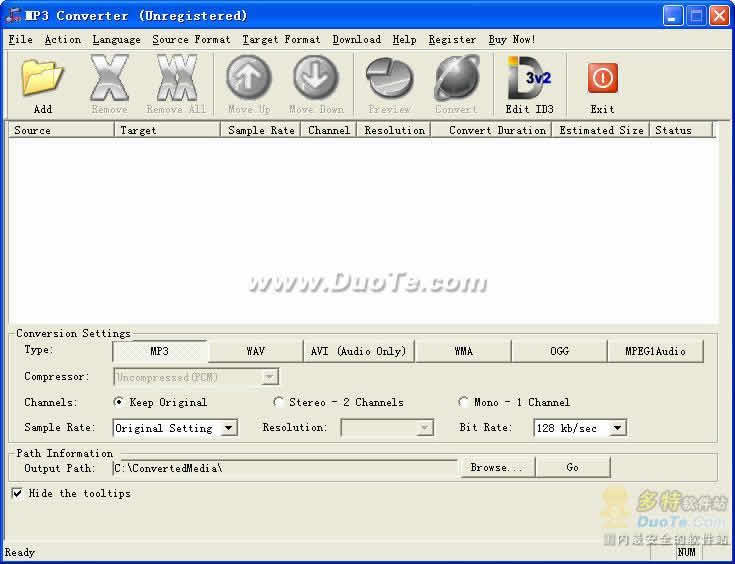Select WAV as conversion type
This screenshot has height=564, width=735.
(x=255, y=351)
